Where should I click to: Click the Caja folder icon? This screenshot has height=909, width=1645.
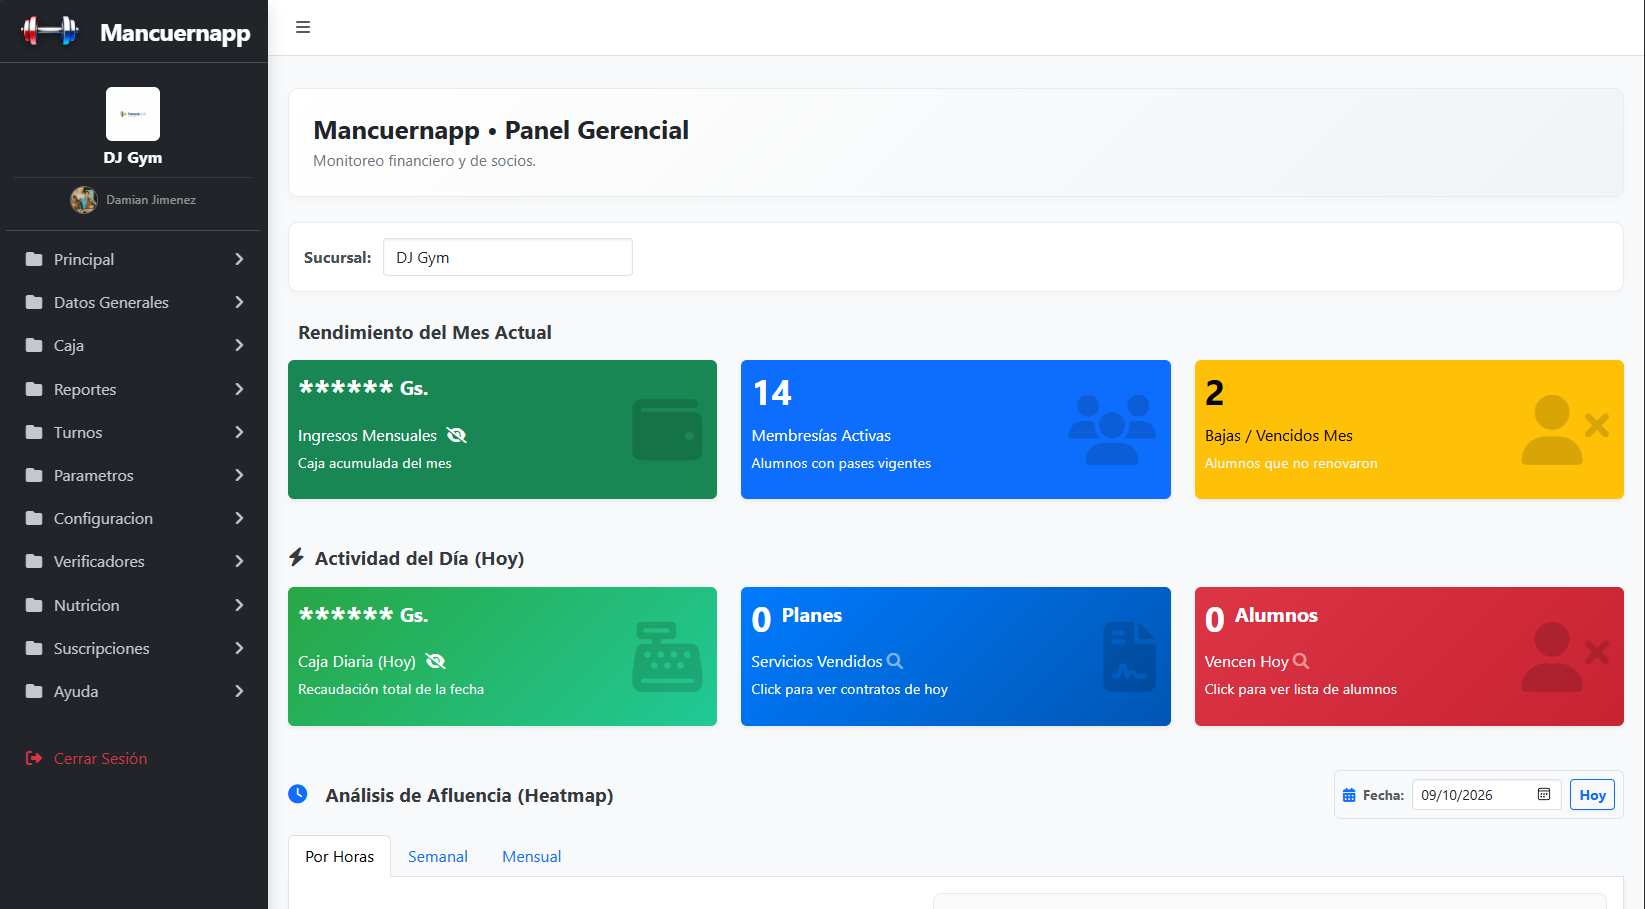coord(34,345)
